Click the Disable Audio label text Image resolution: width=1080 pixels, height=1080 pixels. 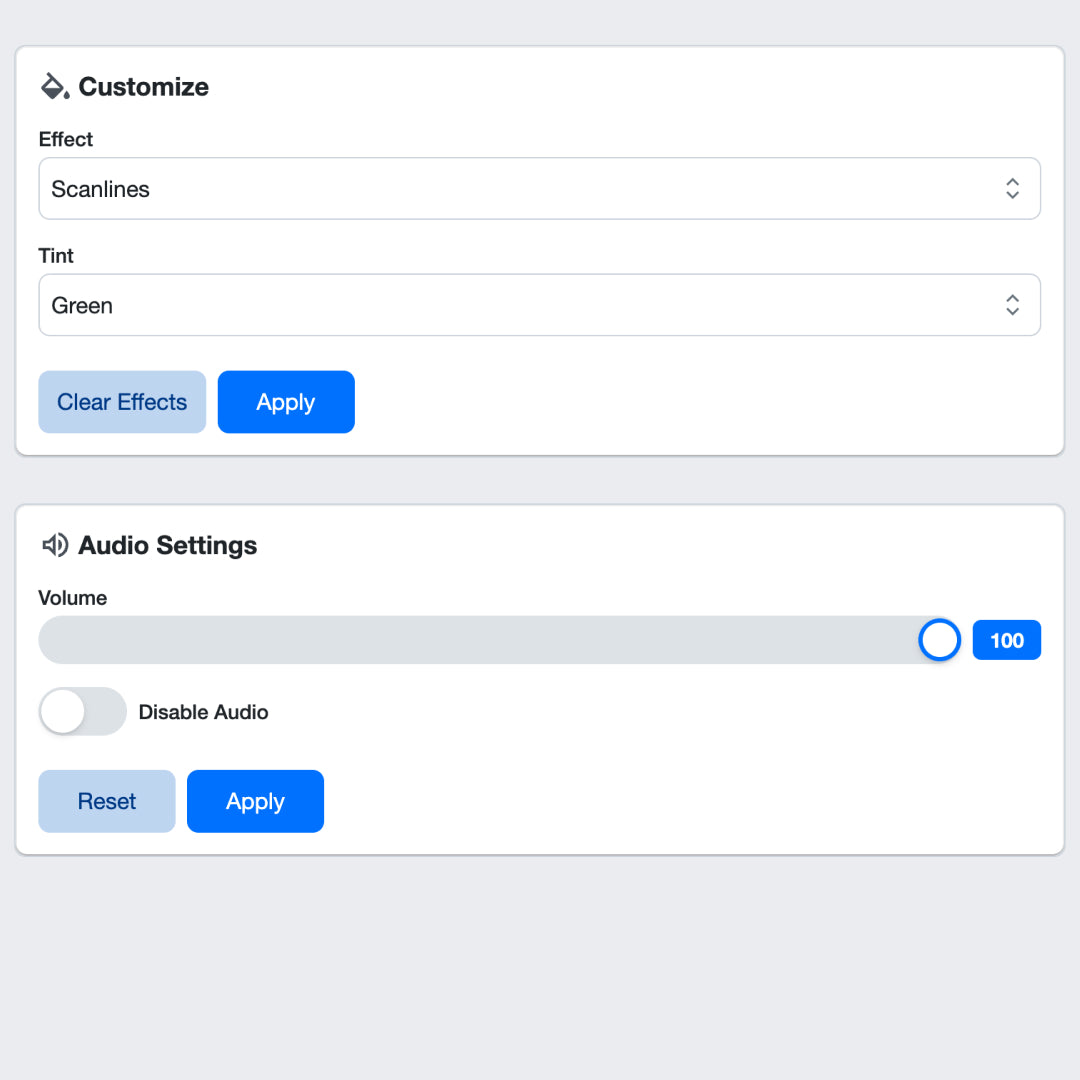tap(203, 712)
